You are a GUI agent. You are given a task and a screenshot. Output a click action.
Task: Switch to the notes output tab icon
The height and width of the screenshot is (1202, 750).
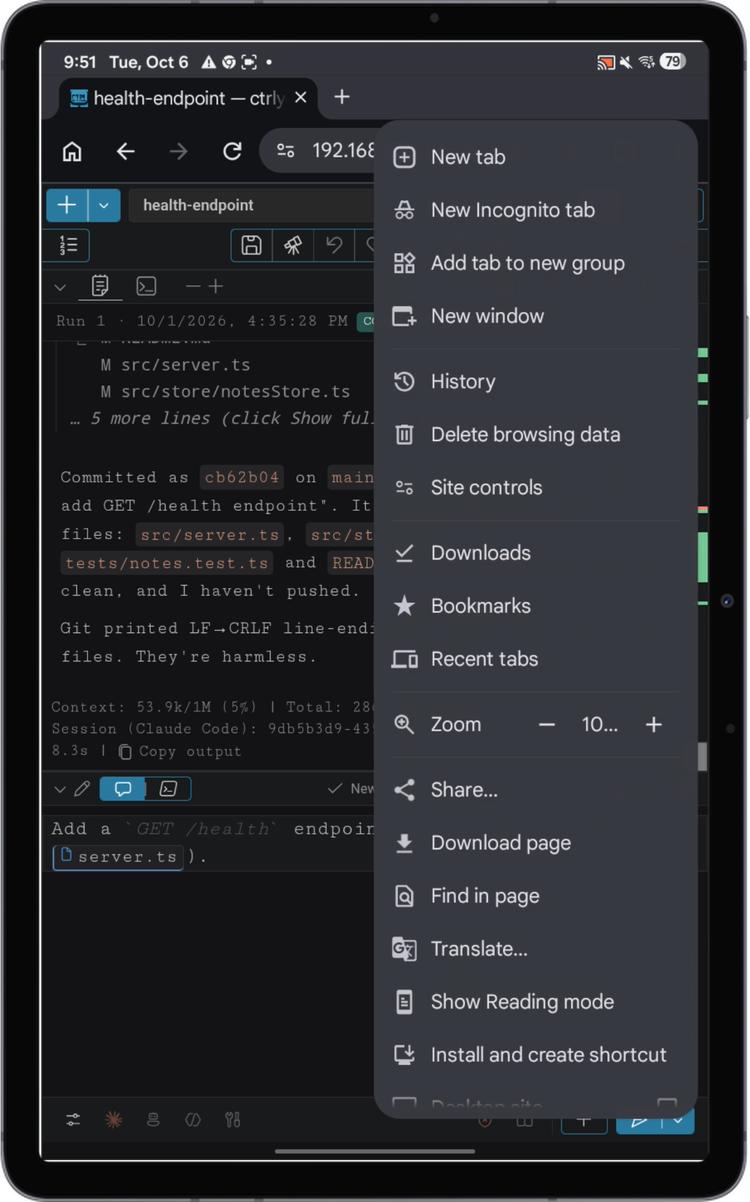(100, 287)
